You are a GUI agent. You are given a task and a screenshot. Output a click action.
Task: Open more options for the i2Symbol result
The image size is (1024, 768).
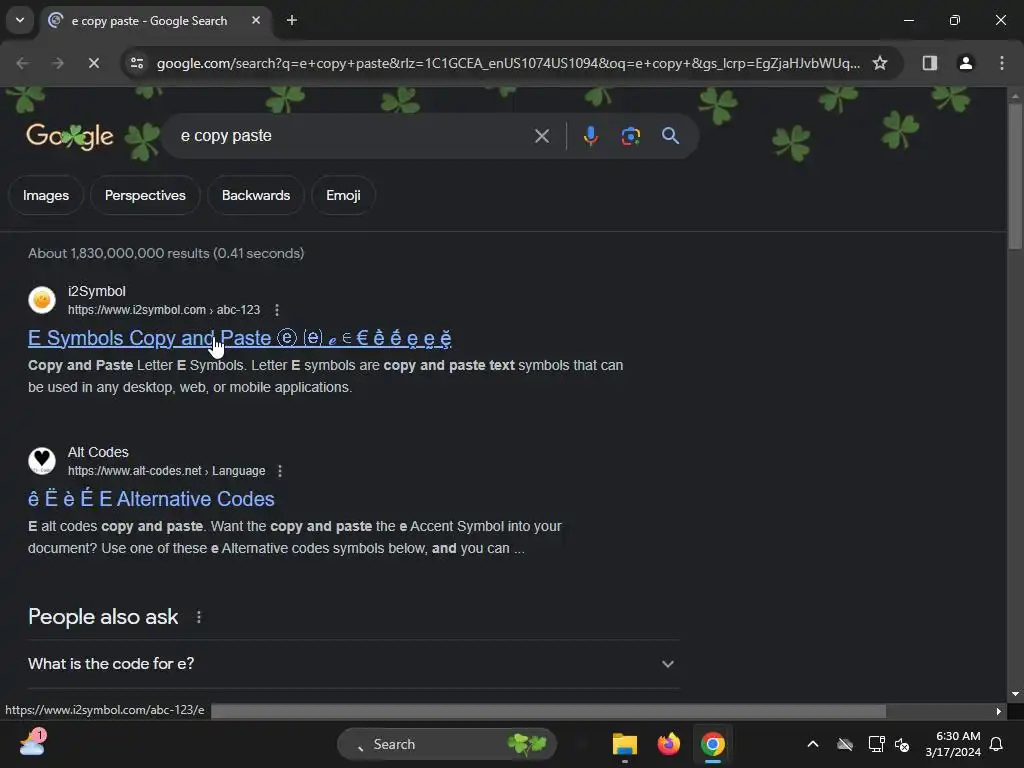[x=277, y=310]
